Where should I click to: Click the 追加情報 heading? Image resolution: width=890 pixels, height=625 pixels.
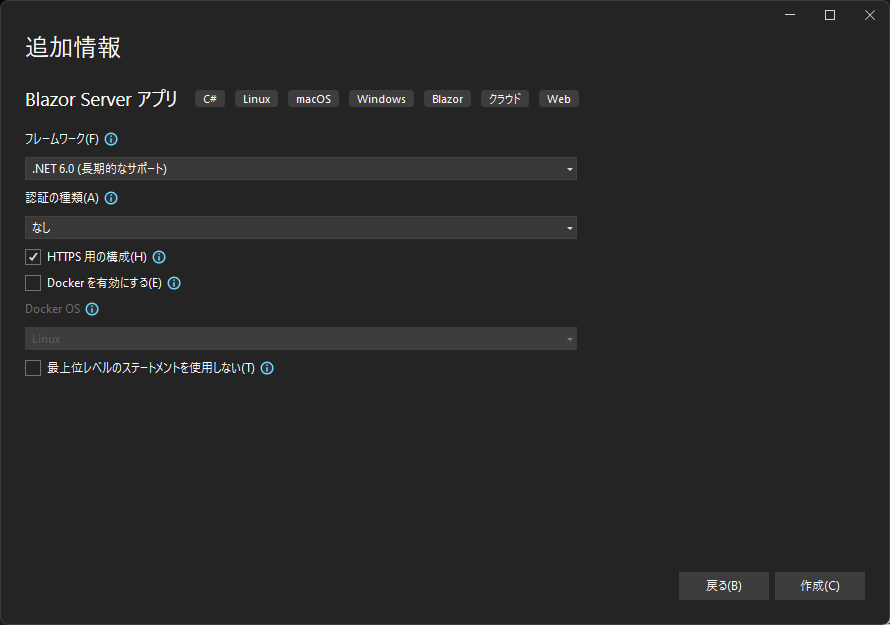[x=73, y=47]
